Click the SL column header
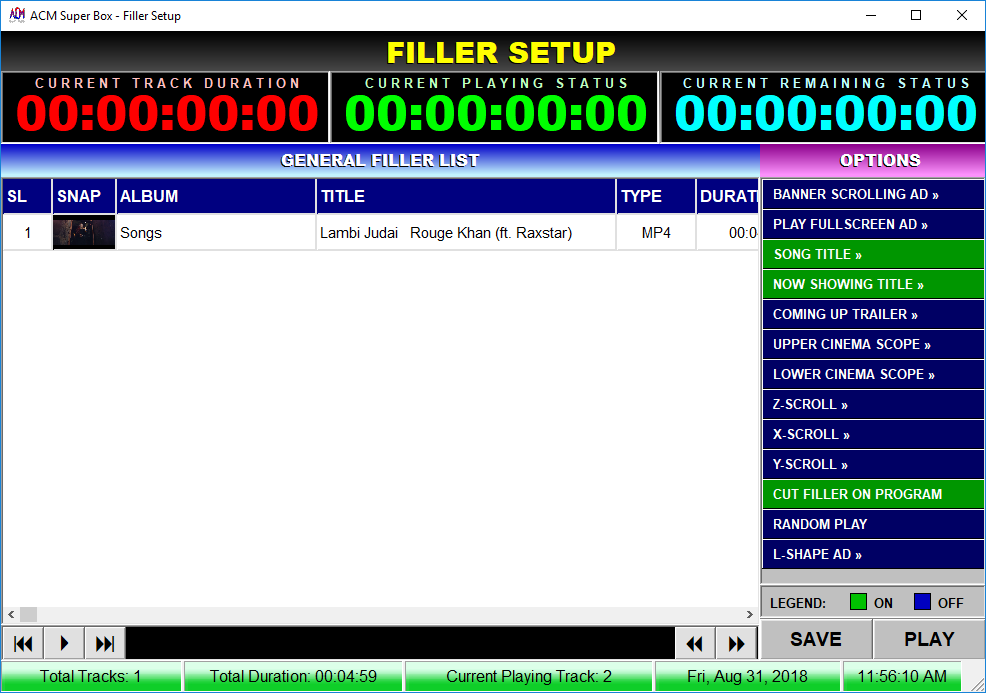 [x=26, y=196]
